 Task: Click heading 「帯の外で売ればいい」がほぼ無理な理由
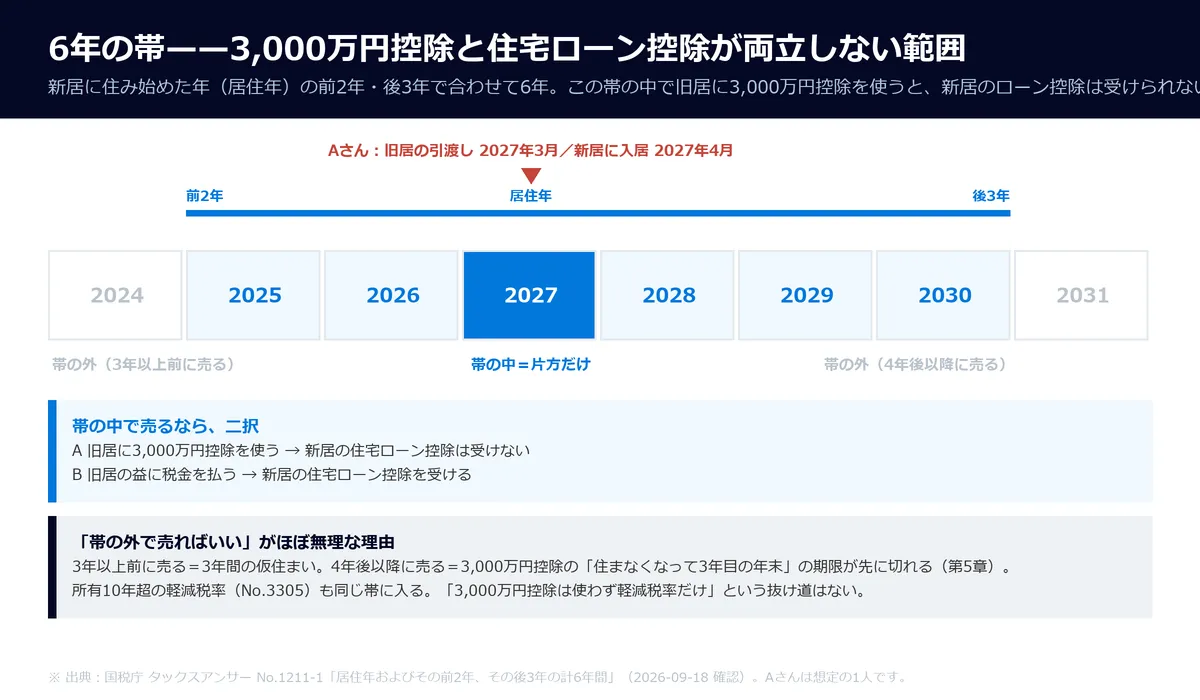pyautogui.click(x=234, y=542)
